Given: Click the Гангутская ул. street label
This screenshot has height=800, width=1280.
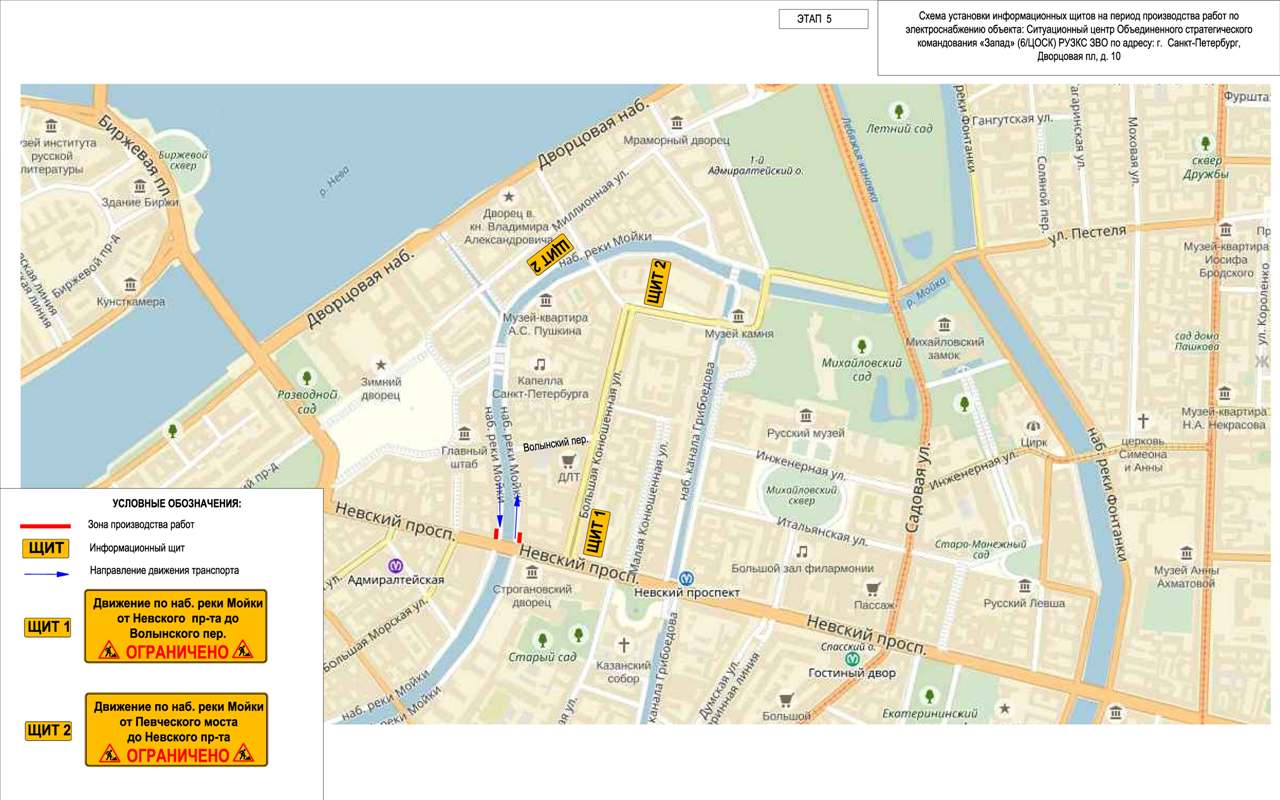Looking at the screenshot, I should (1013, 119).
